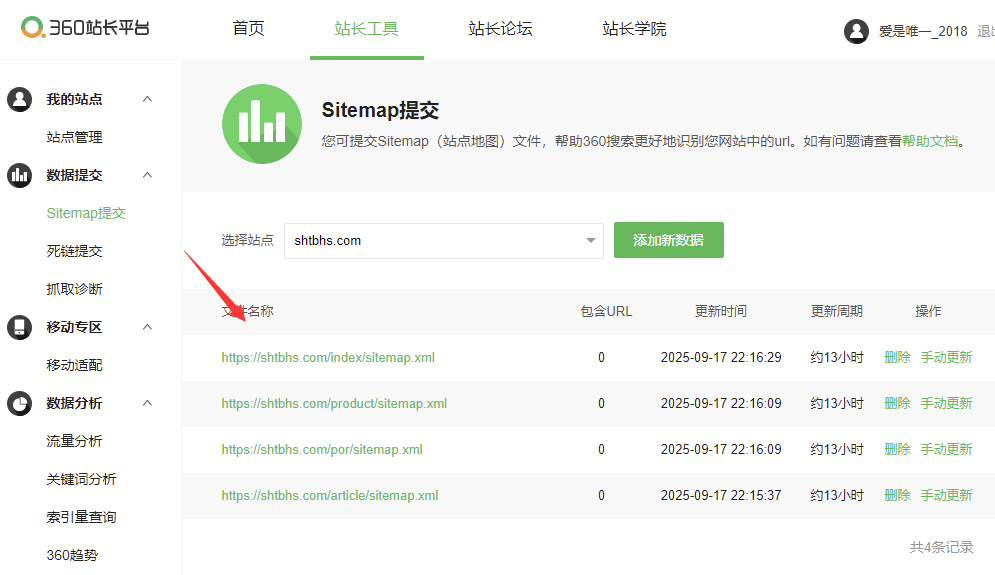
Task: Click the 更新时间 column header
Action: point(721,311)
